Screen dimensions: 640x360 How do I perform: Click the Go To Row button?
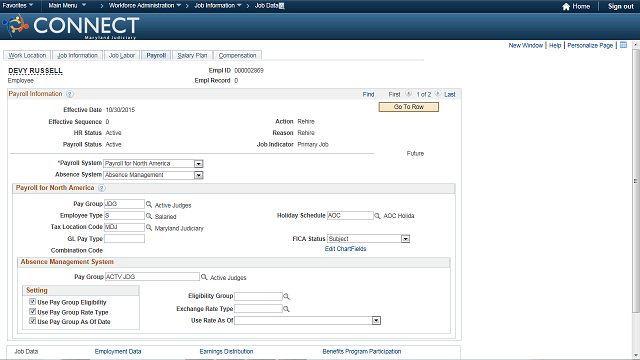(409, 107)
